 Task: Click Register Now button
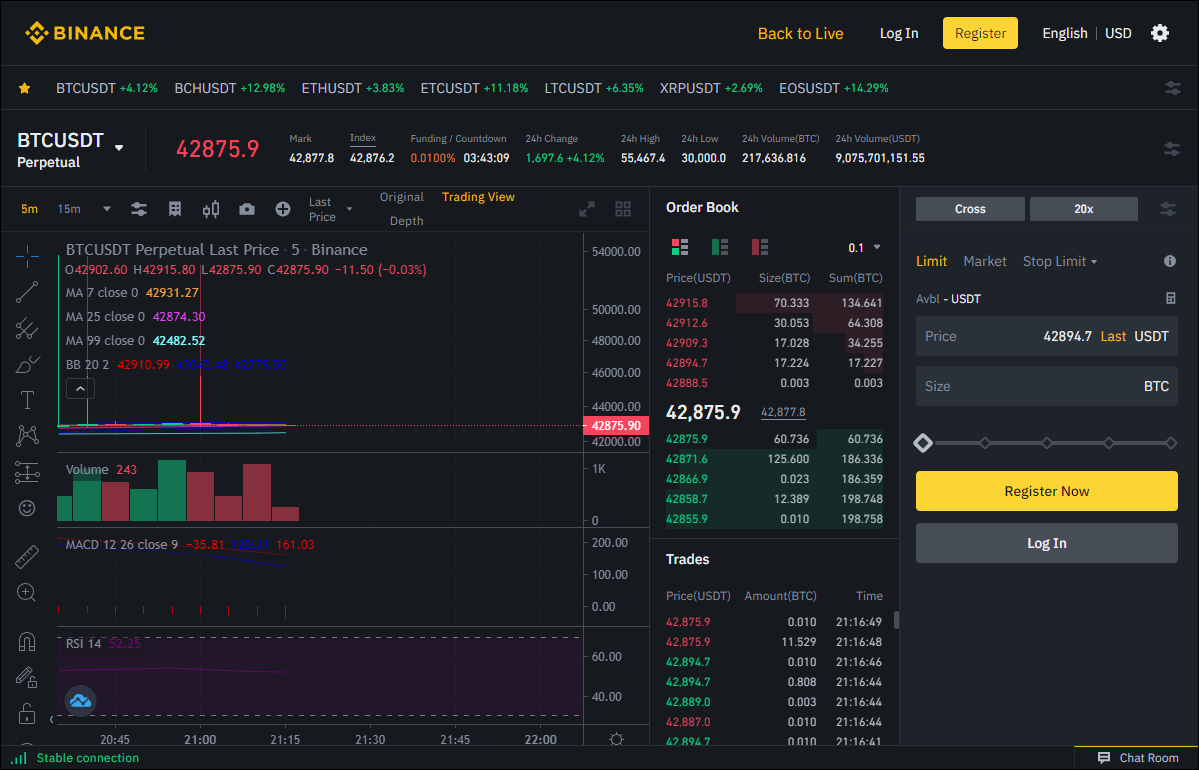tap(1047, 491)
